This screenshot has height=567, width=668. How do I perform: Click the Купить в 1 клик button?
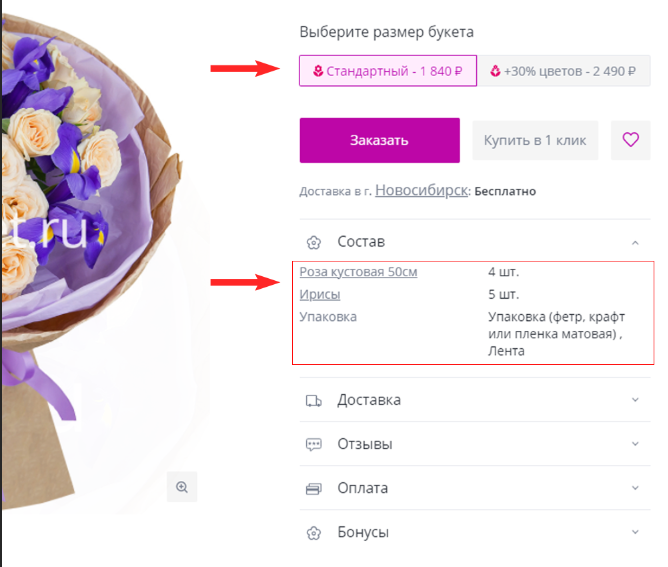(x=535, y=140)
